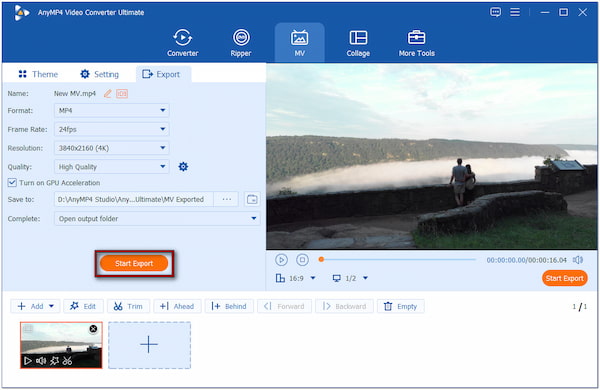Image resolution: width=600 pixels, height=390 pixels.
Task: Click the file name New MV.mp4
Action: point(75,93)
